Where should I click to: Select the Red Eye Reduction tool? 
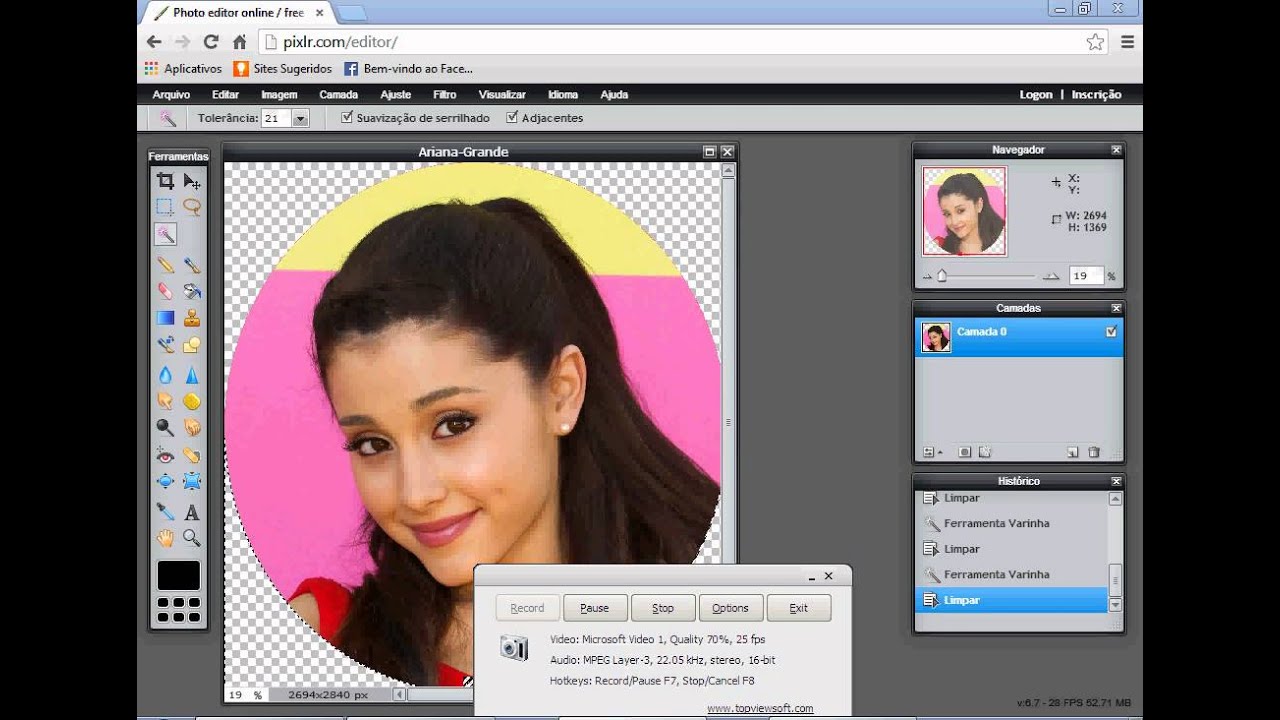click(165, 455)
